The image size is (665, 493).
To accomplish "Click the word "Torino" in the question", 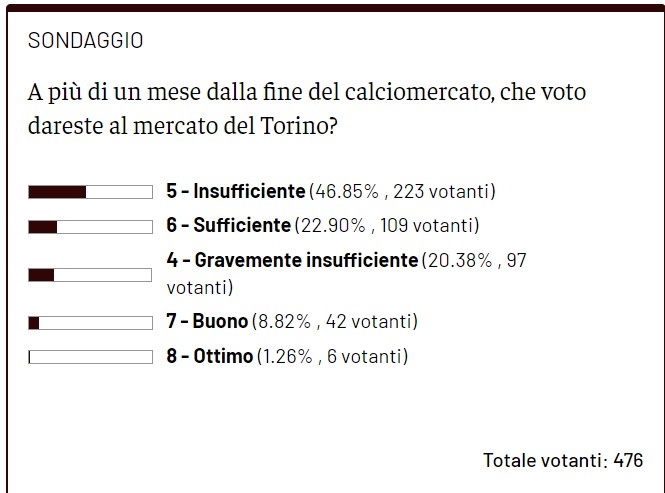I will click(295, 128).
